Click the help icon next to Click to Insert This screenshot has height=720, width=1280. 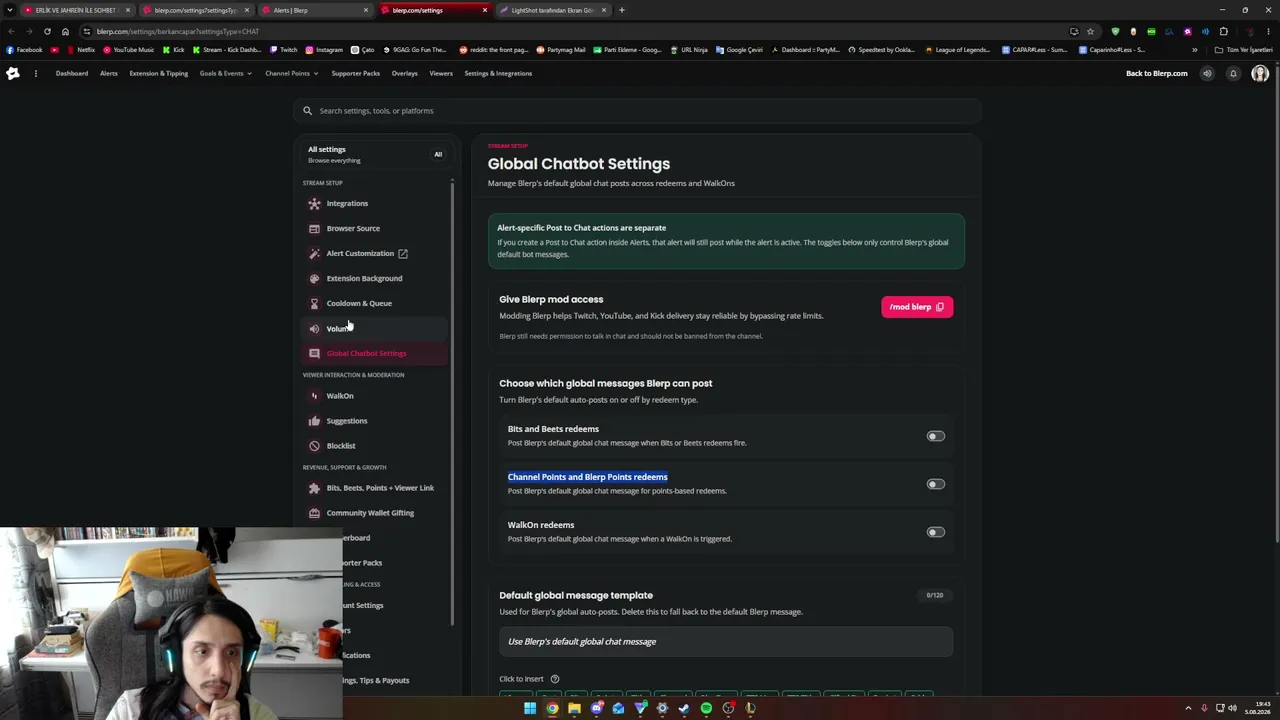[x=555, y=679]
